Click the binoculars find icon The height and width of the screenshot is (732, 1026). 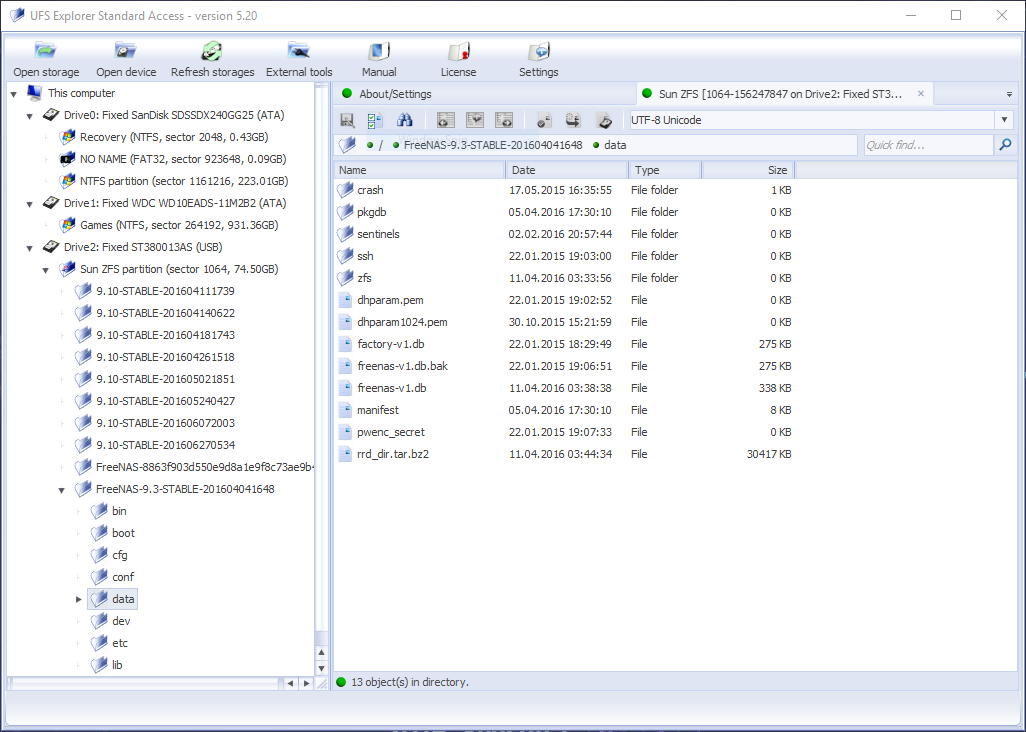coord(405,120)
